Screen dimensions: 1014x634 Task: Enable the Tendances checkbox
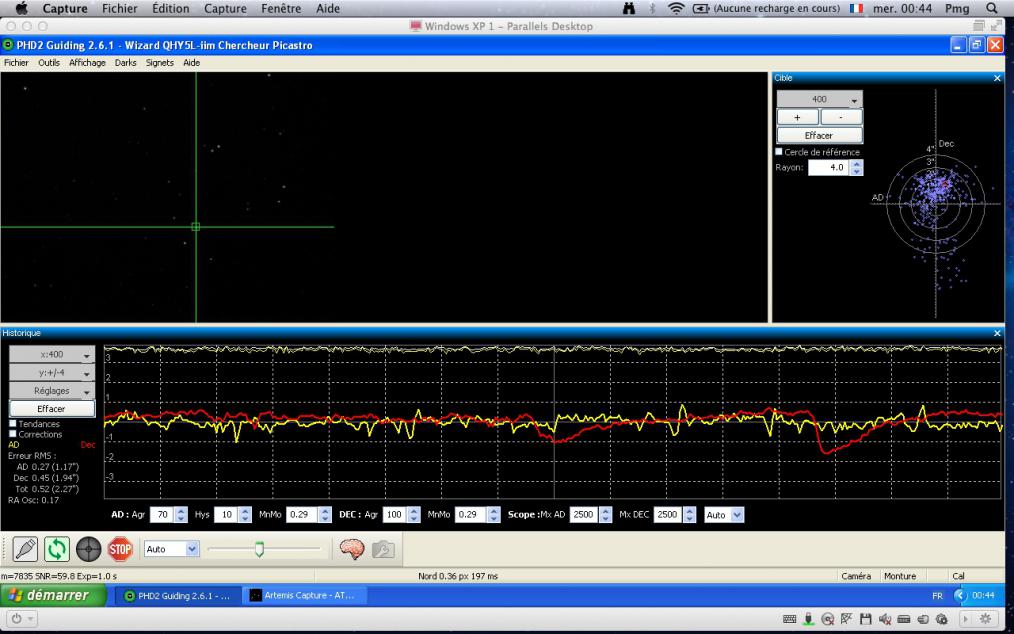tap(13, 424)
